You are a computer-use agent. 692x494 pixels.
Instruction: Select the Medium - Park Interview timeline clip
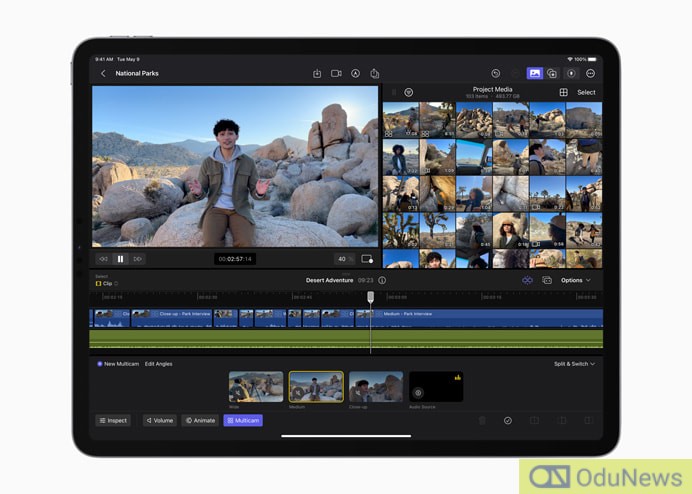click(479, 318)
